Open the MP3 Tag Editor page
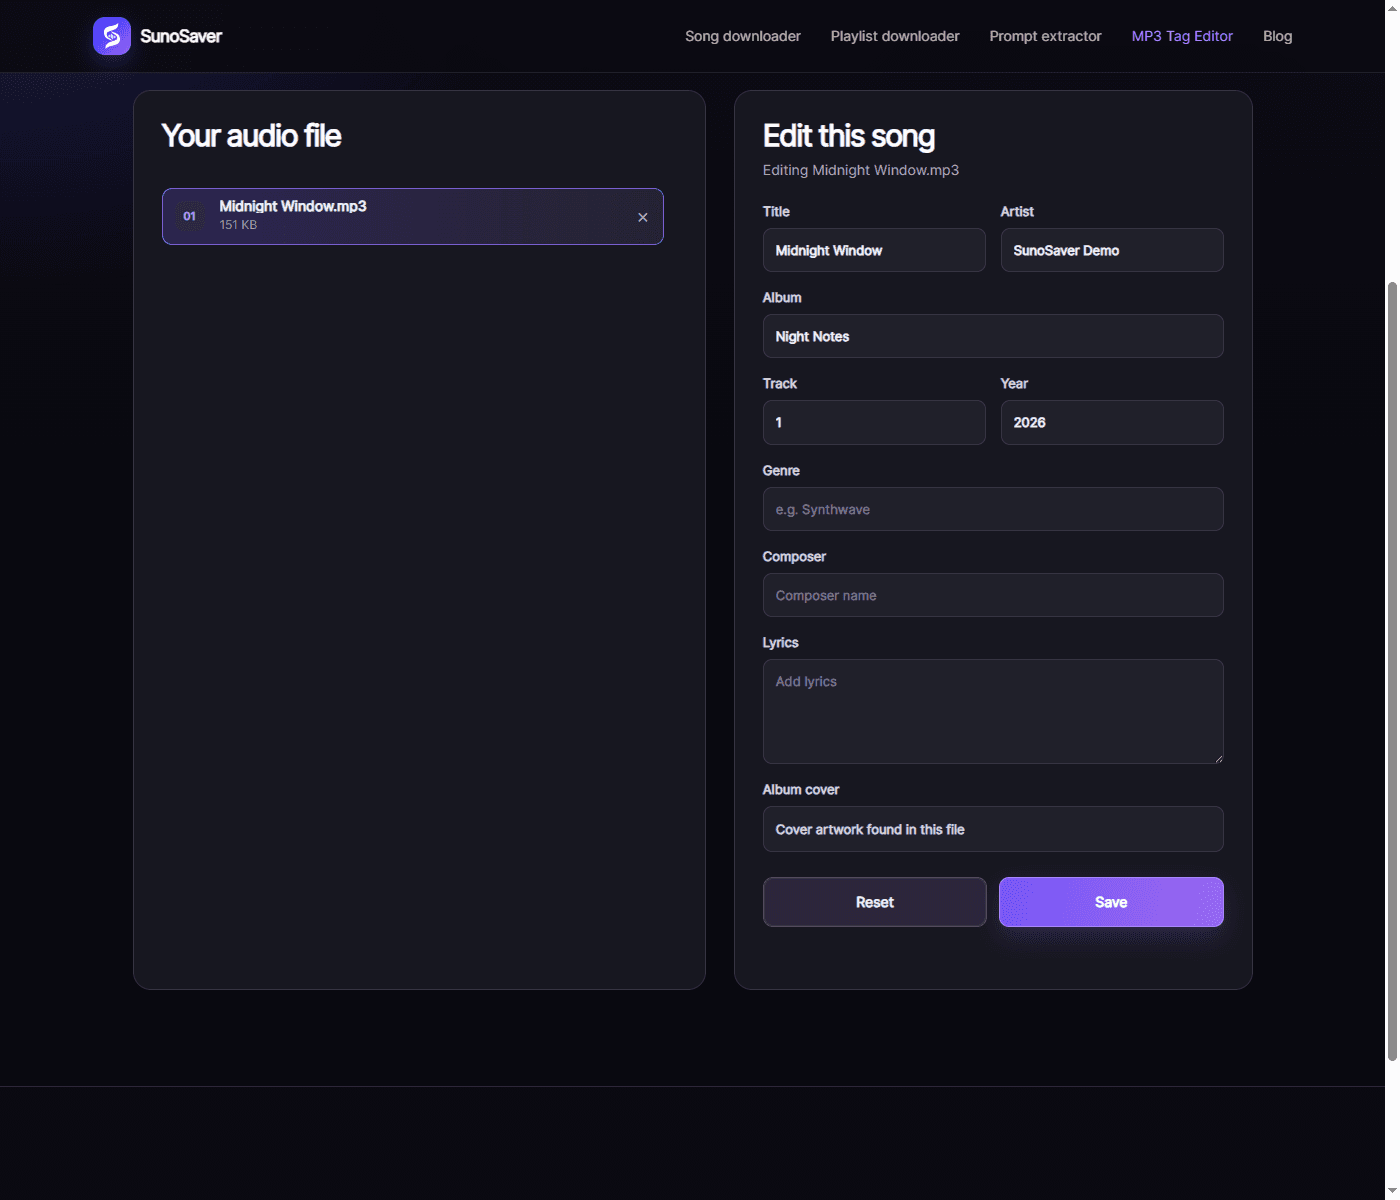Viewport: 1400px width, 1200px height. [1182, 36]
